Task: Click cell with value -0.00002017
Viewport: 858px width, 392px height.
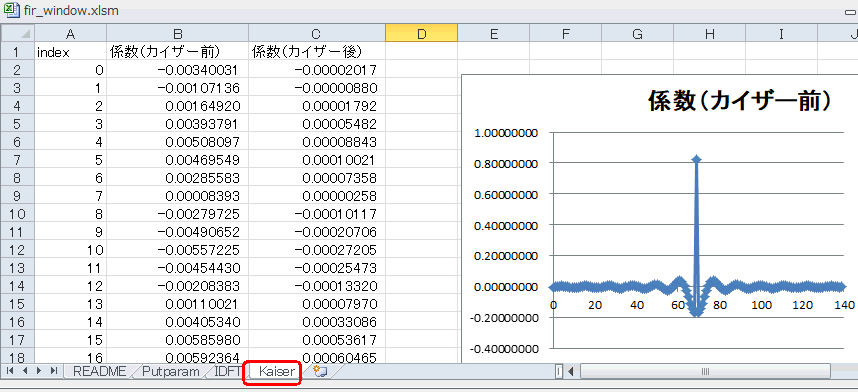Action: tap(317, 70)
